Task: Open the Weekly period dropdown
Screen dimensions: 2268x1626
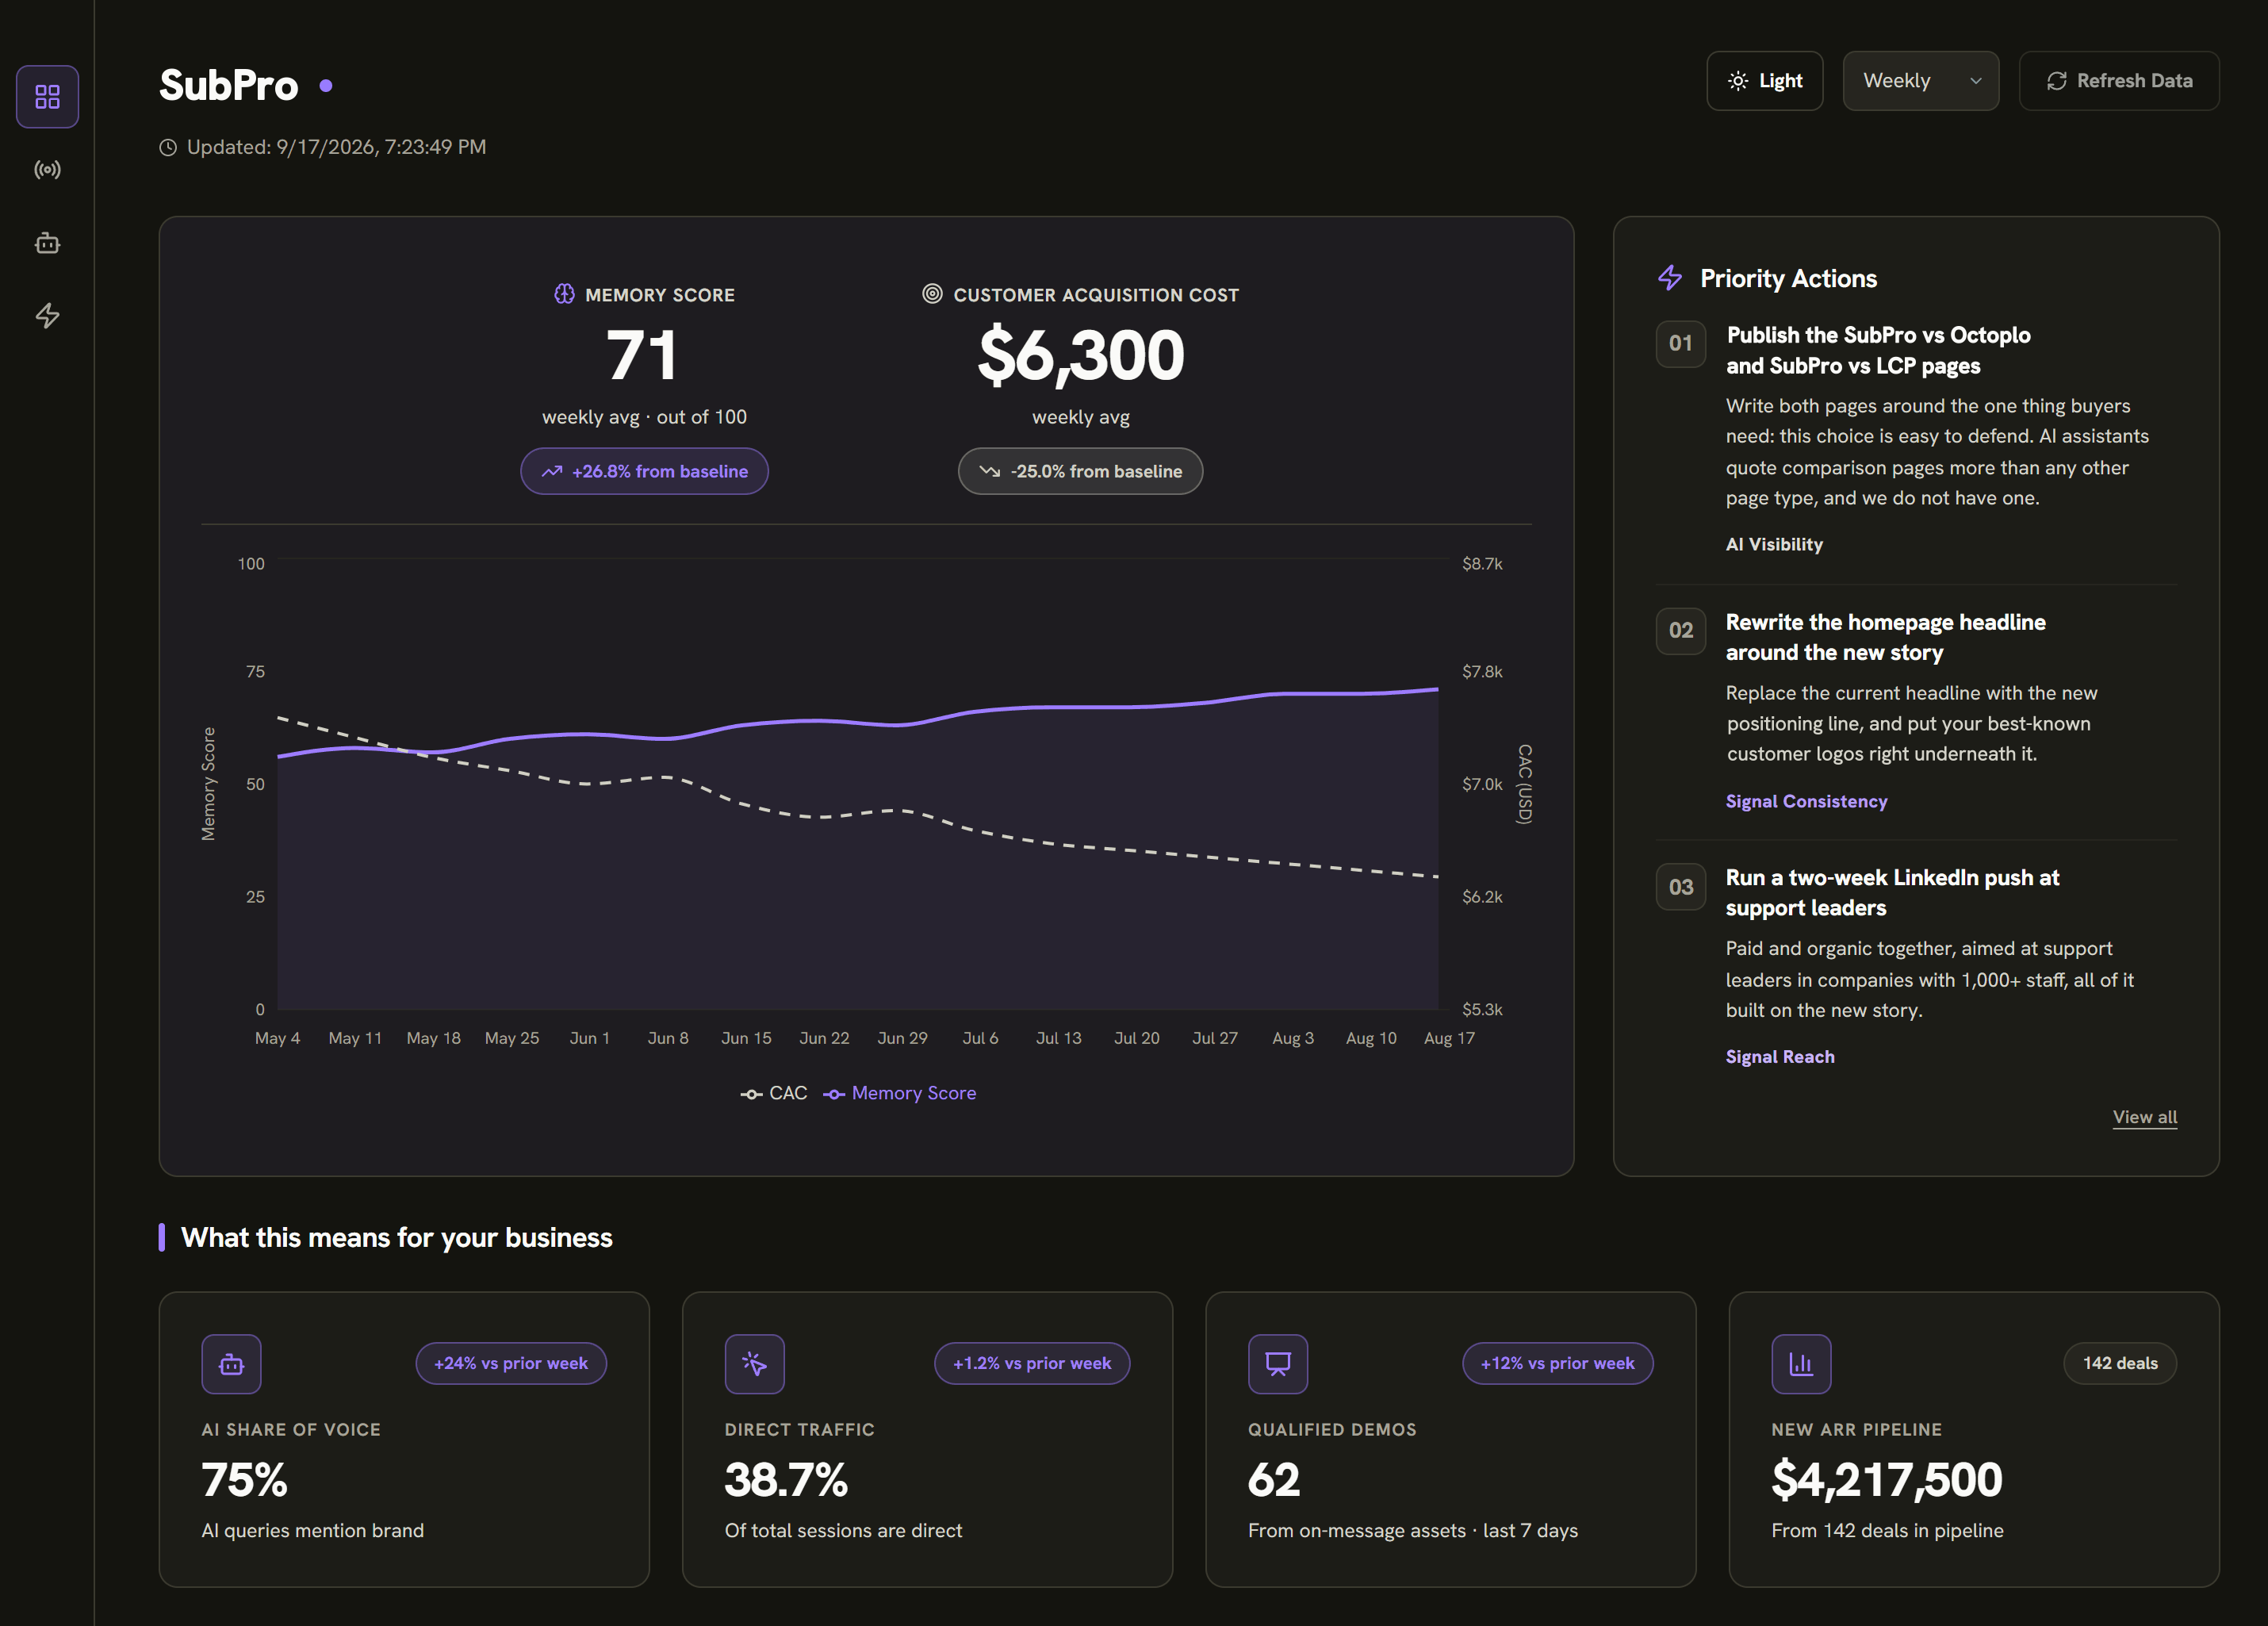Action: (x=1920, y=81)
